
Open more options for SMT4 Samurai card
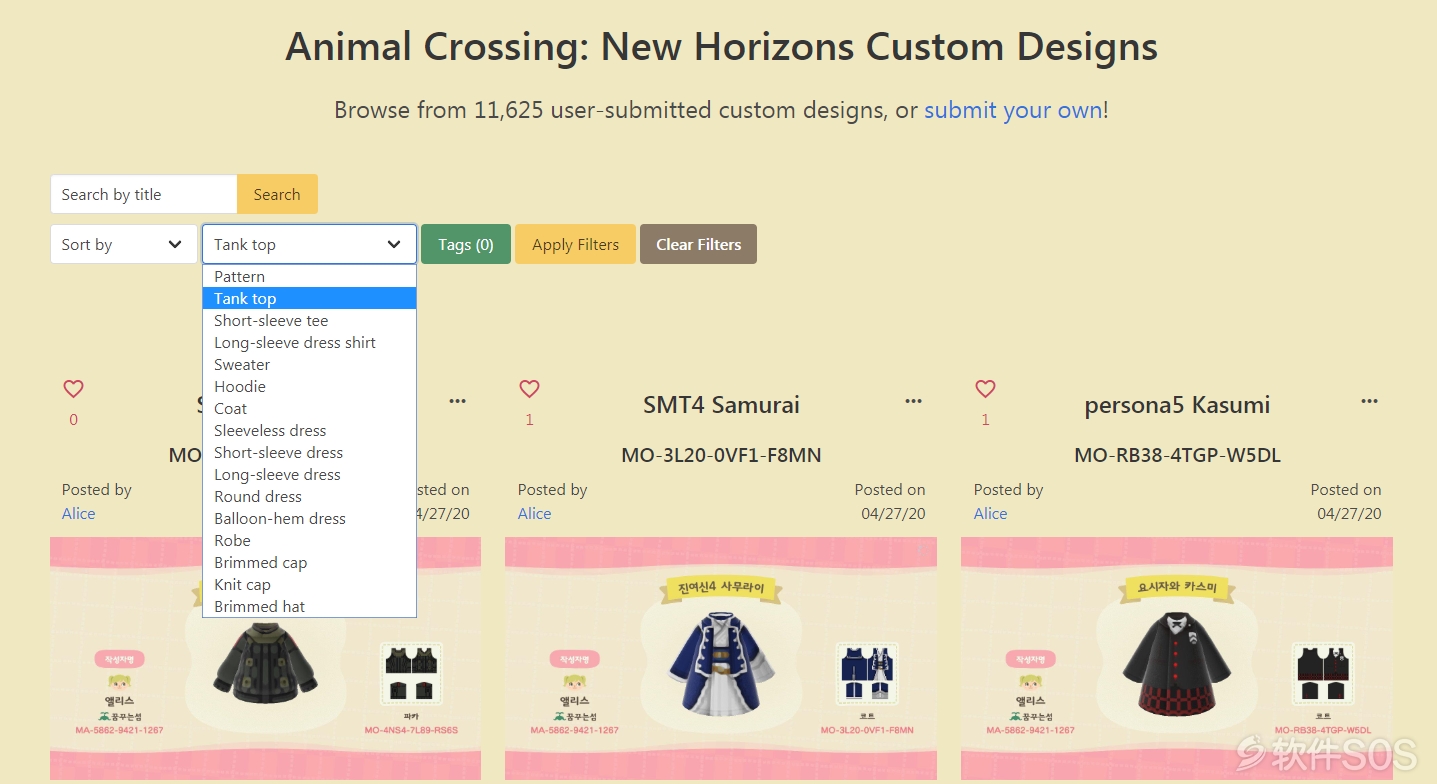(x=913, y=401)
